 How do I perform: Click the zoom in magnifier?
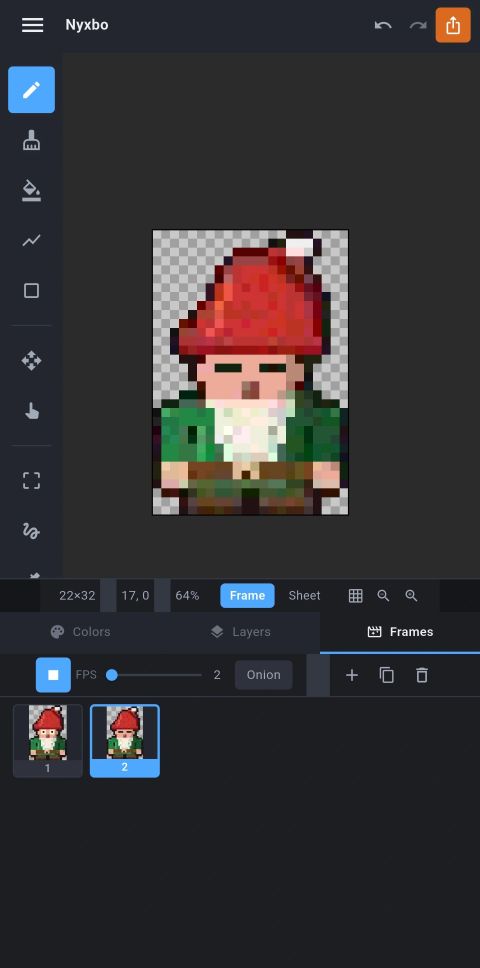coord(412,596)
